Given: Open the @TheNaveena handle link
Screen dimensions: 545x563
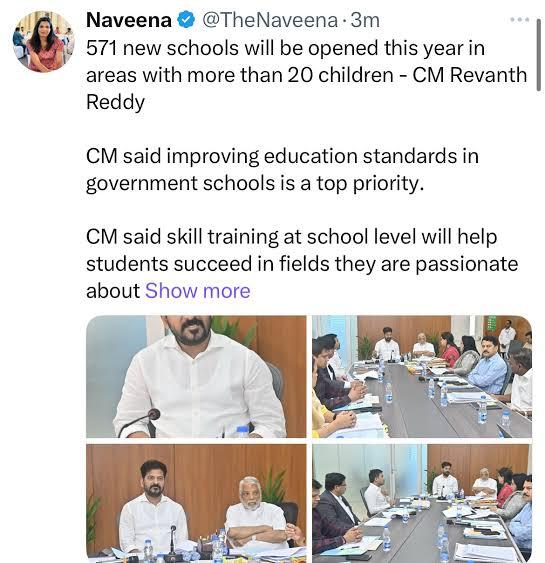Looking at the screenshot, I should tap(270, 20).
